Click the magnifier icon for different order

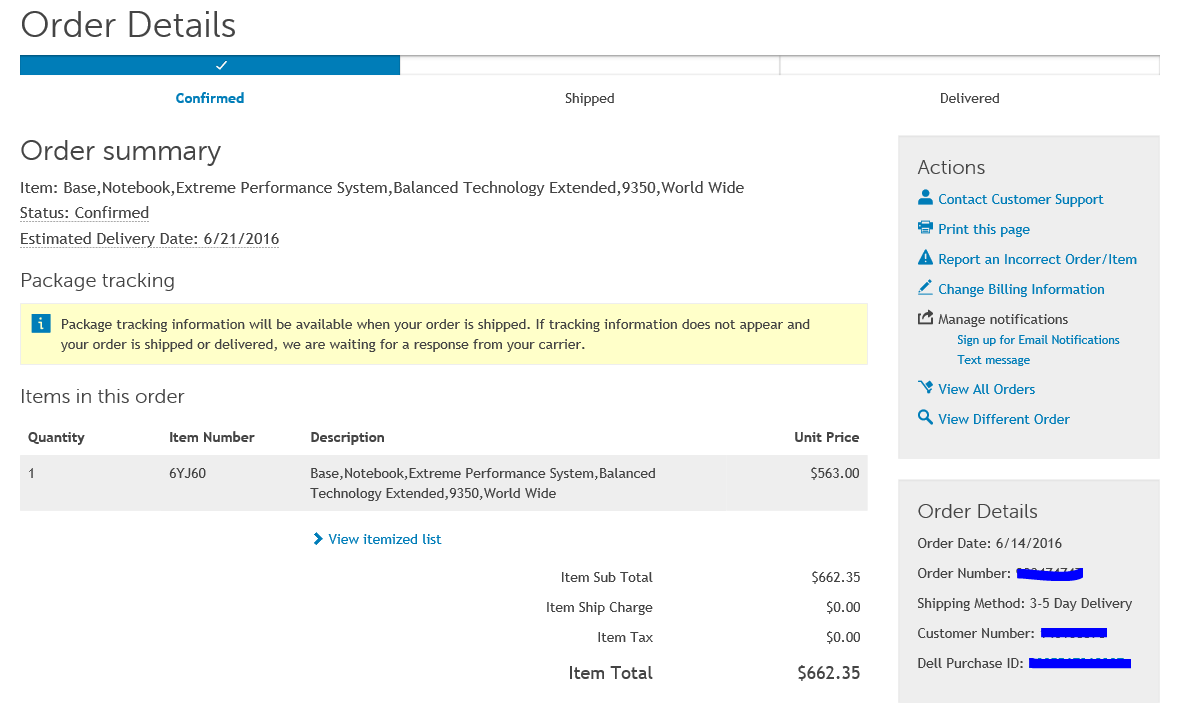pos(925,418)
